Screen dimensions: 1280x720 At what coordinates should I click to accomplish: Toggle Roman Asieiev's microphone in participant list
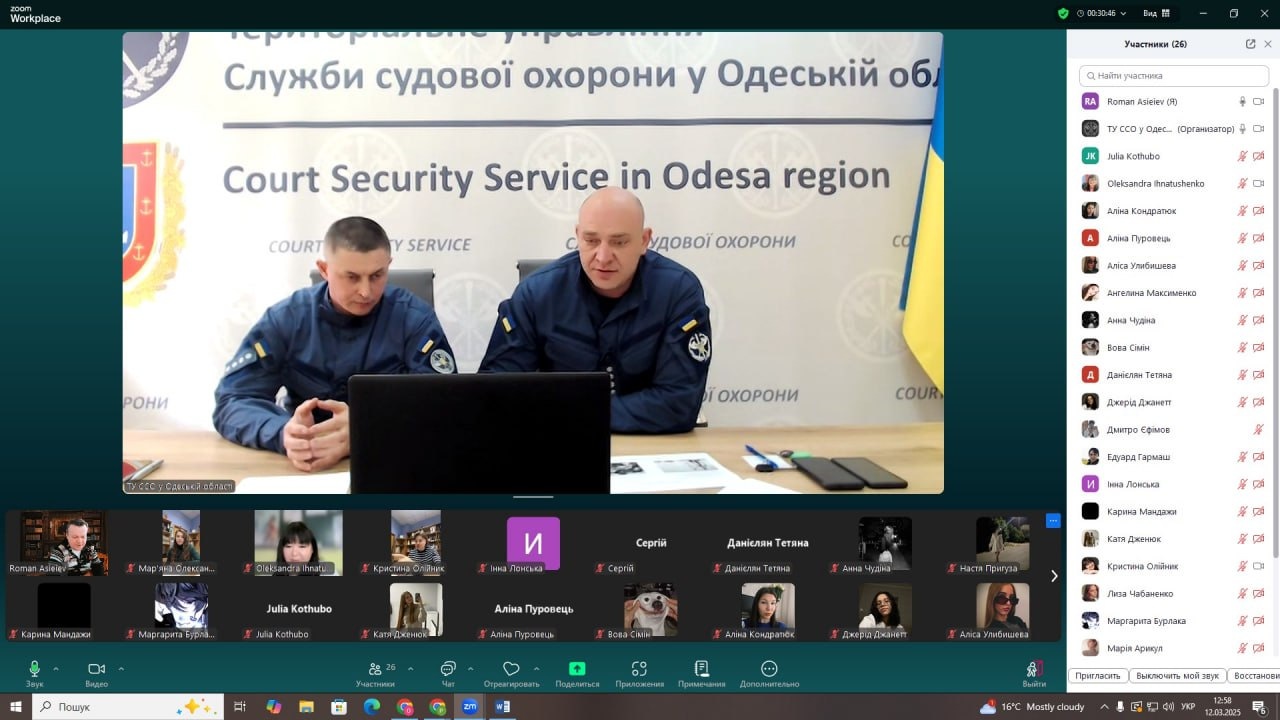pyautogui.click(x=1243, y=101)
